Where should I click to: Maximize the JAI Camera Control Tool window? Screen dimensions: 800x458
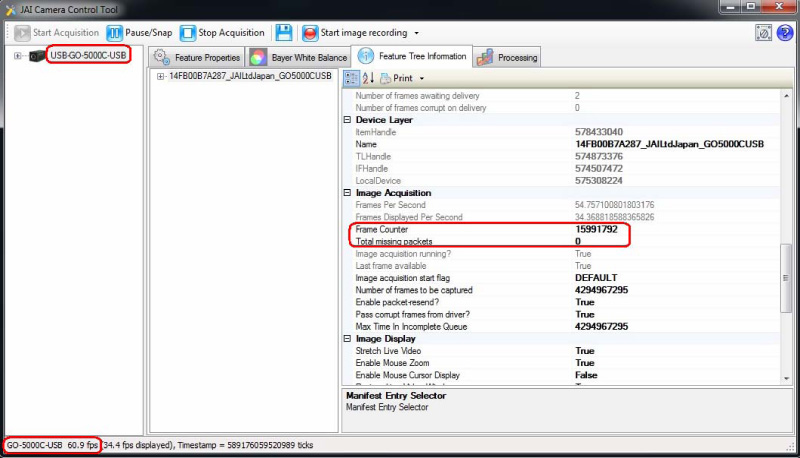point(751,7)
